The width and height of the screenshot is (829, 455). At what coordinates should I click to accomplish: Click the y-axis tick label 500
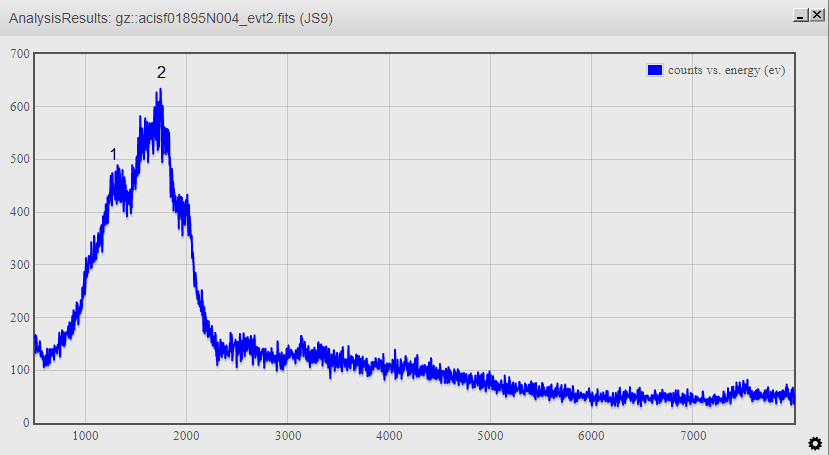(19, 159)
